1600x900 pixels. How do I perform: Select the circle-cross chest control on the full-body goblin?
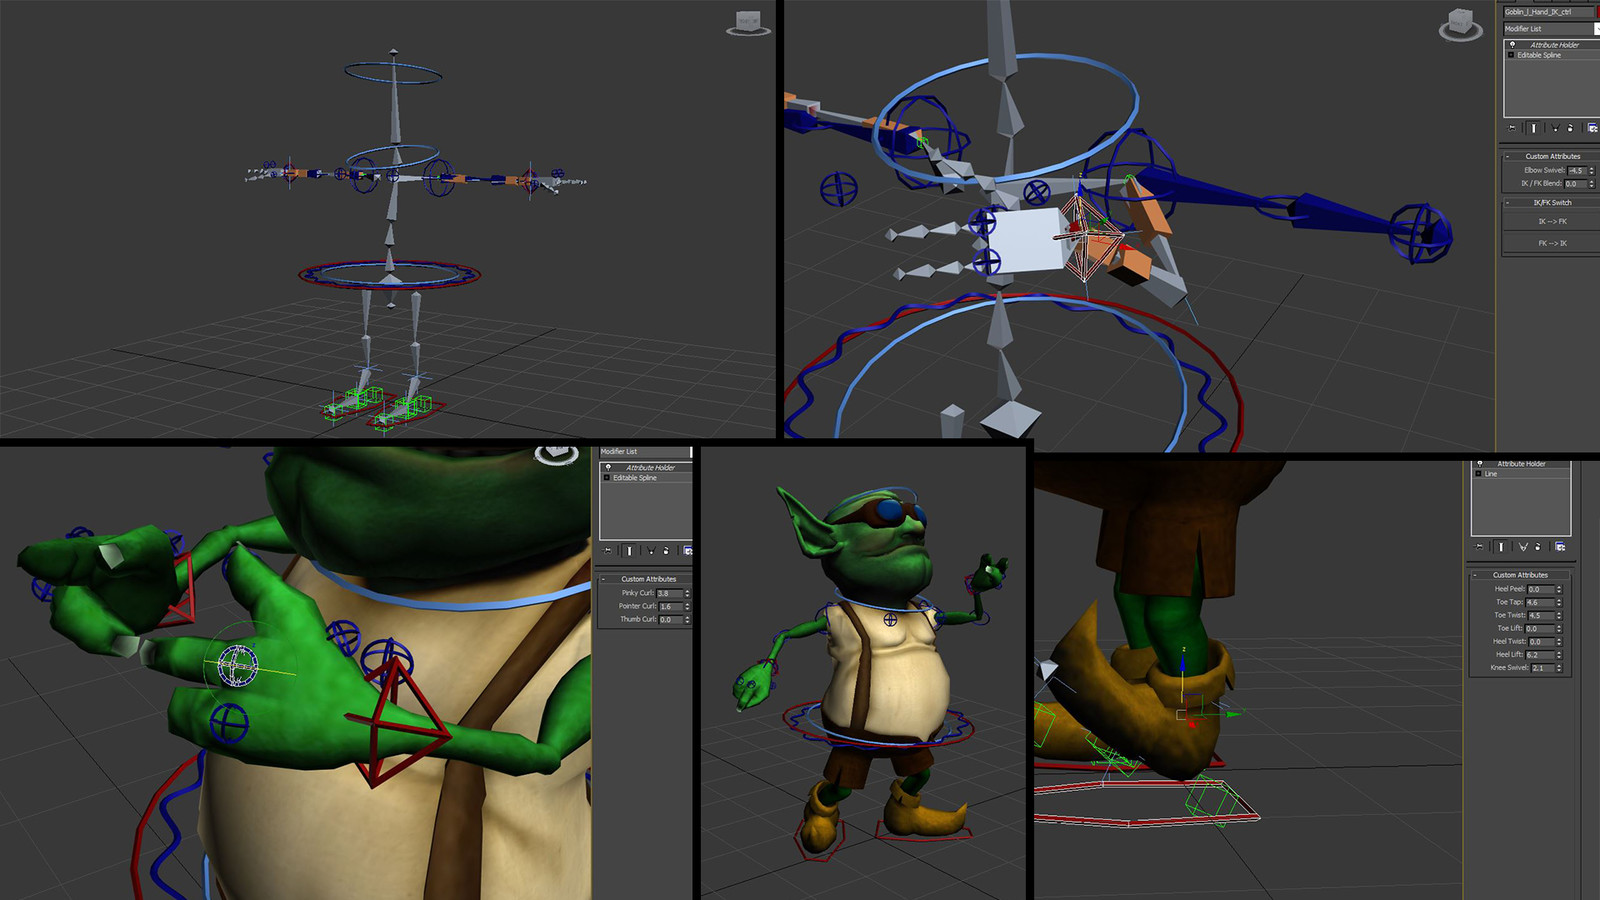click(x=890, y=620)
